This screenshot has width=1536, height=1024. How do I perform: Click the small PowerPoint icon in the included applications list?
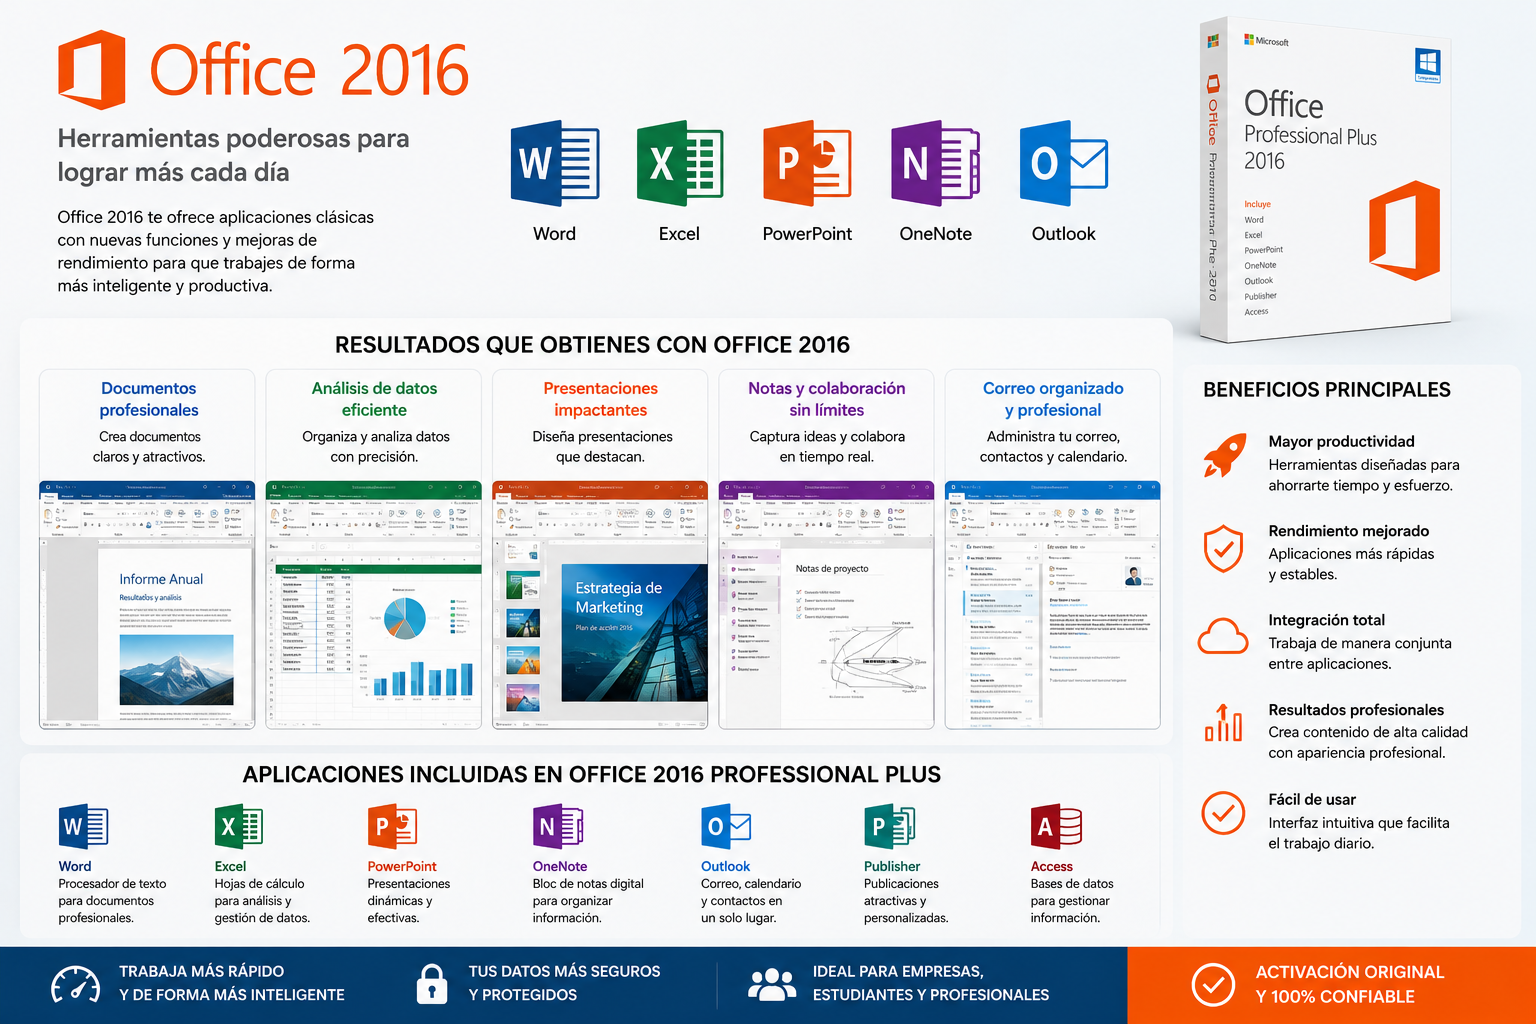pyautogui.click(x=392, y=827)
